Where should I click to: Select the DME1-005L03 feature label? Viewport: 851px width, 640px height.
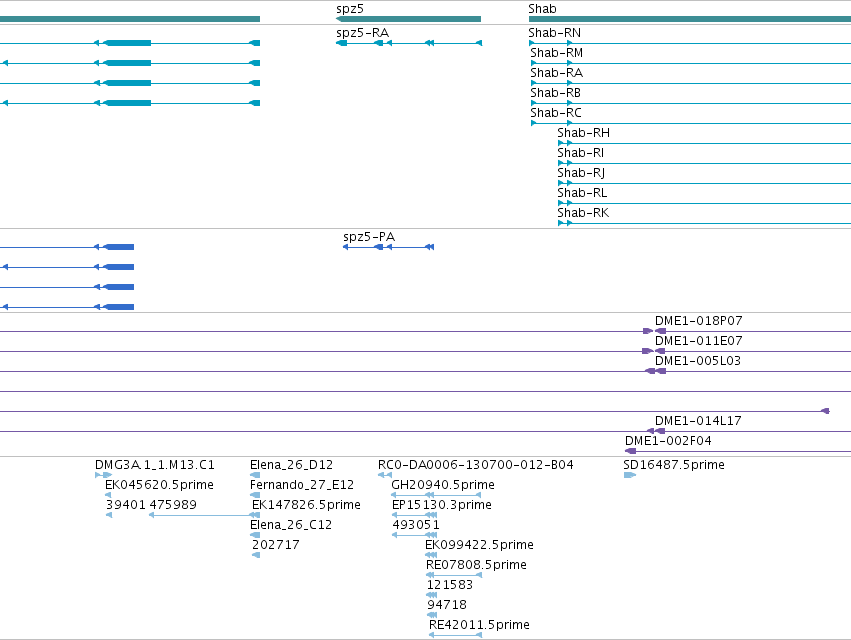tap(698, 361)
